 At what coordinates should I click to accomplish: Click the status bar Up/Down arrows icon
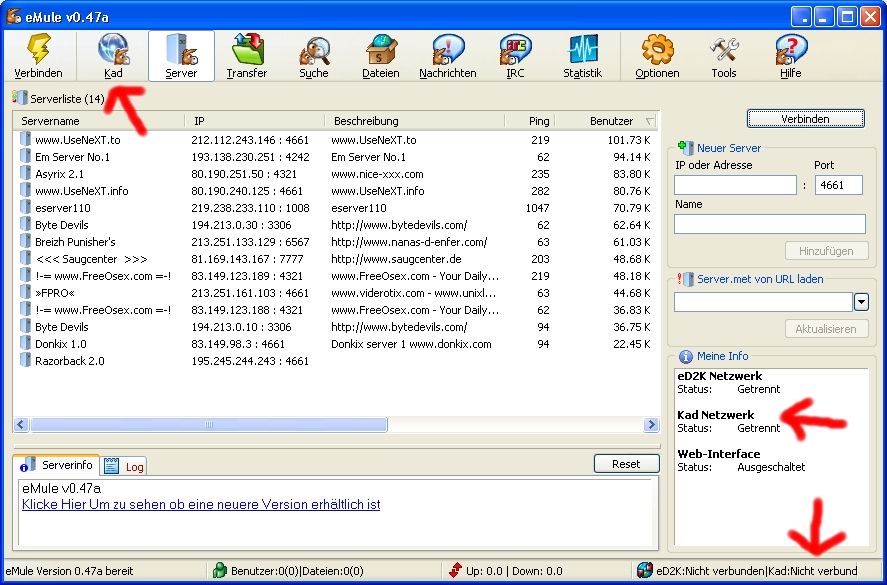[x=455, y=570]
